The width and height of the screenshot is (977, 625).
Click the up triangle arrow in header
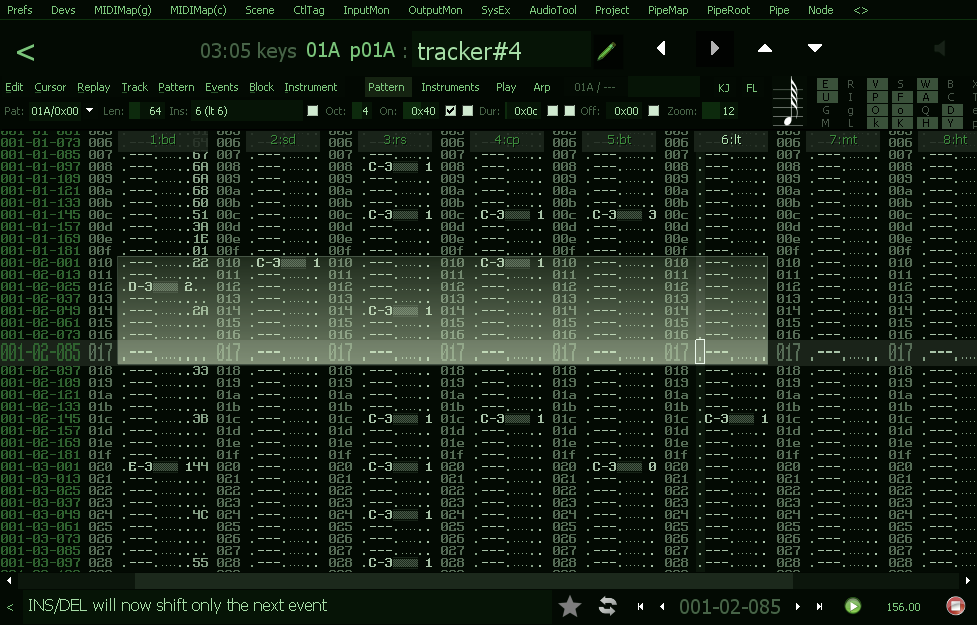click(x=765, y=48)
